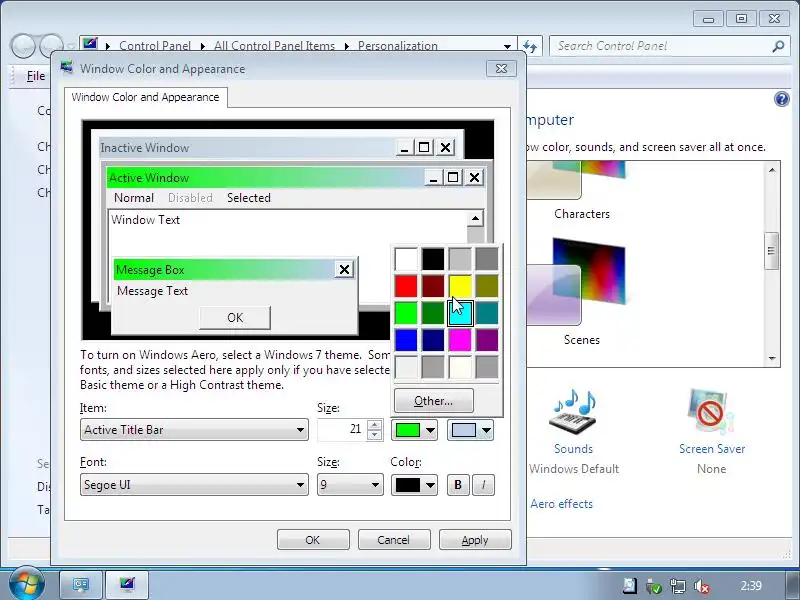This screenshot has height=600, width=800.
Task: Pick the navy blue swatch
Action: [433, 340]
